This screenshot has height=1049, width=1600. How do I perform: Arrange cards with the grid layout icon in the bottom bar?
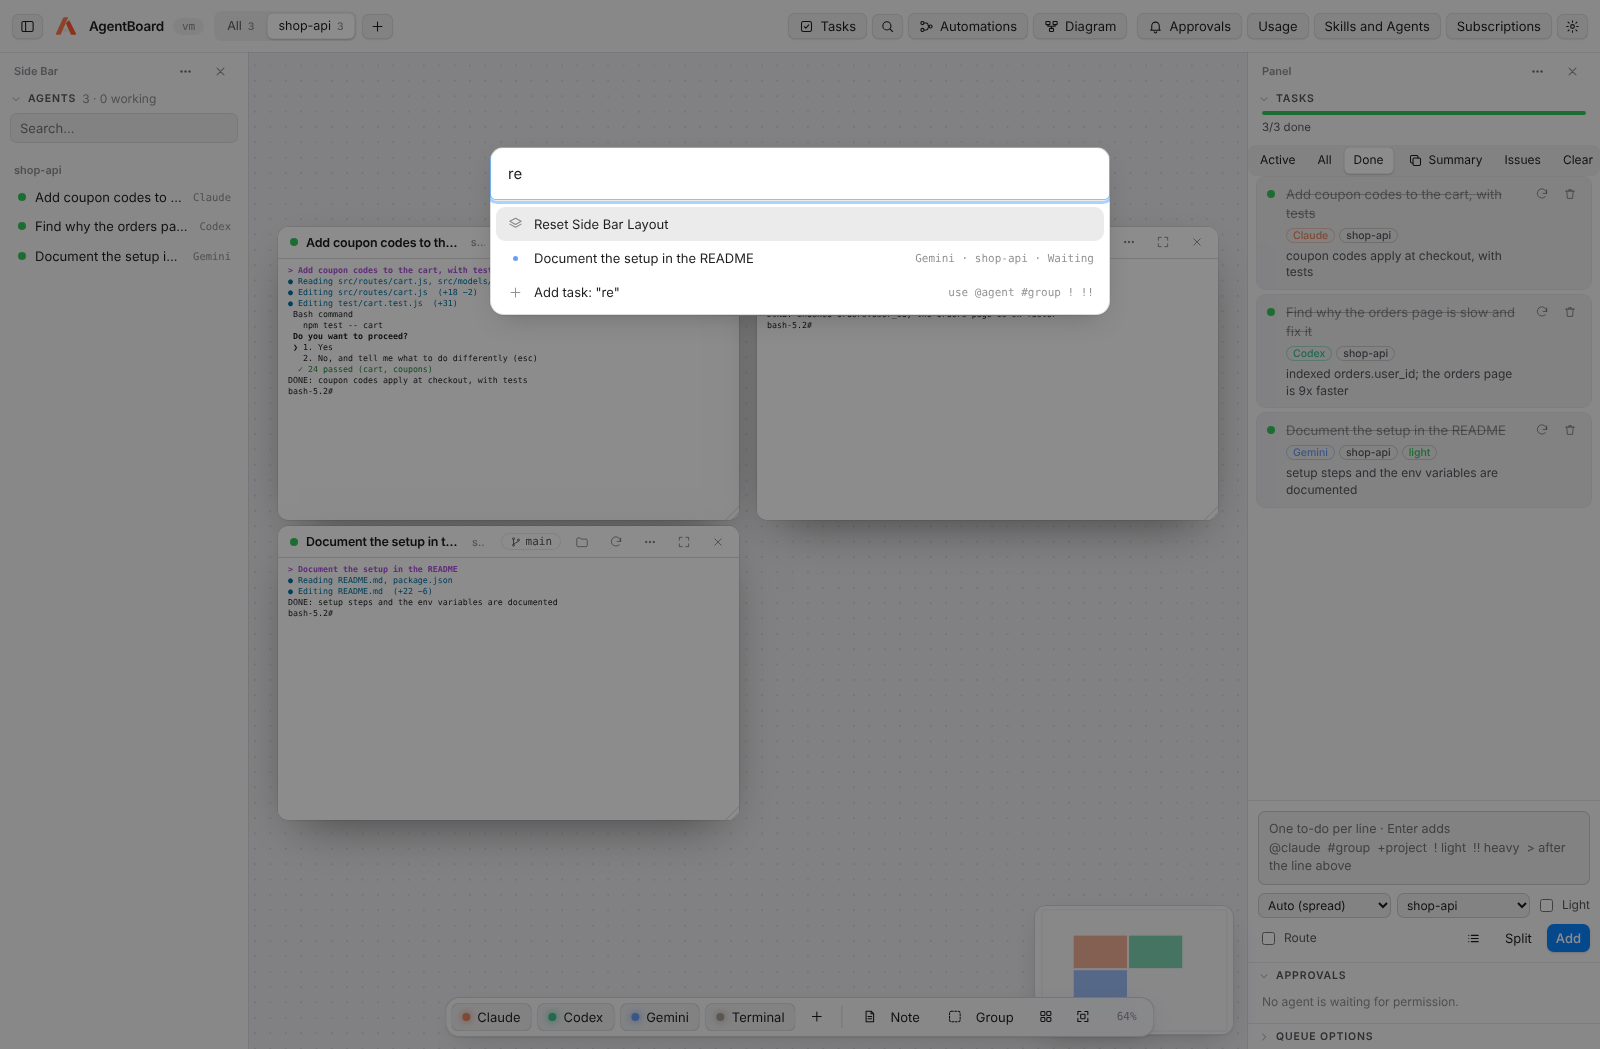(1046, 1017)
